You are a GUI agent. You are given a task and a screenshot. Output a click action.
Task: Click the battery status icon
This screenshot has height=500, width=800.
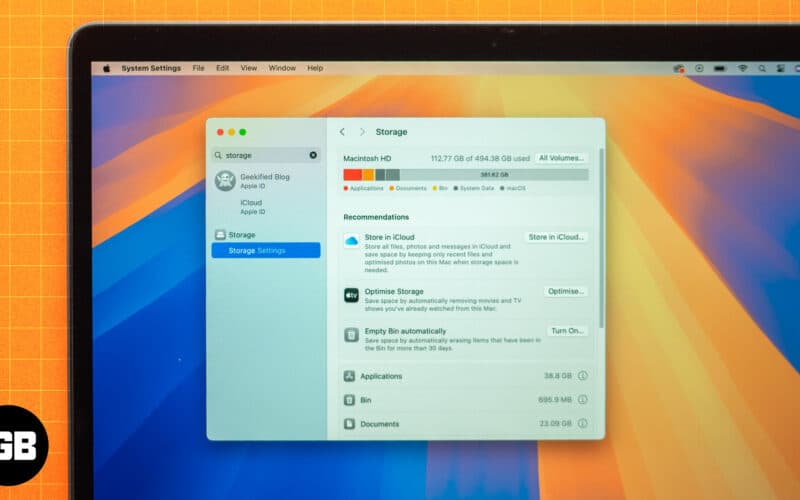pyautogui.click(x=720, y=68)
